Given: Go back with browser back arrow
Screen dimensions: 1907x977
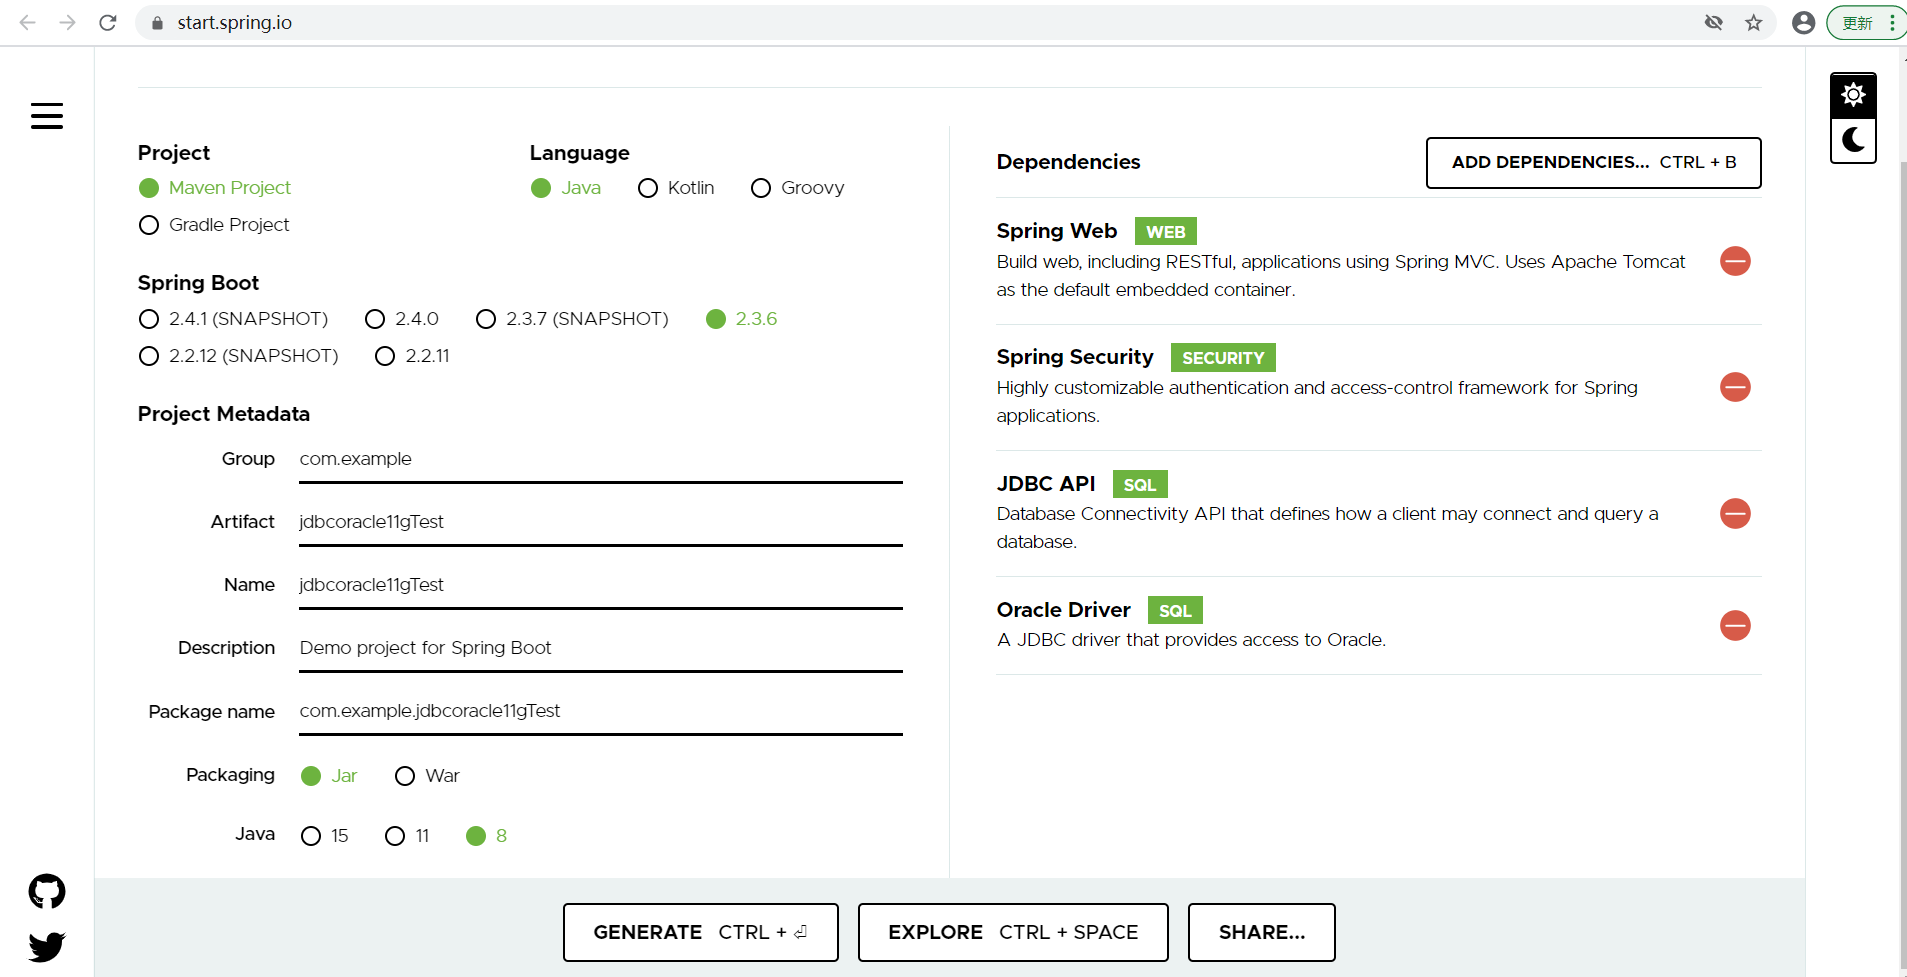Looking at the screenshot, I should pos(28,22).
